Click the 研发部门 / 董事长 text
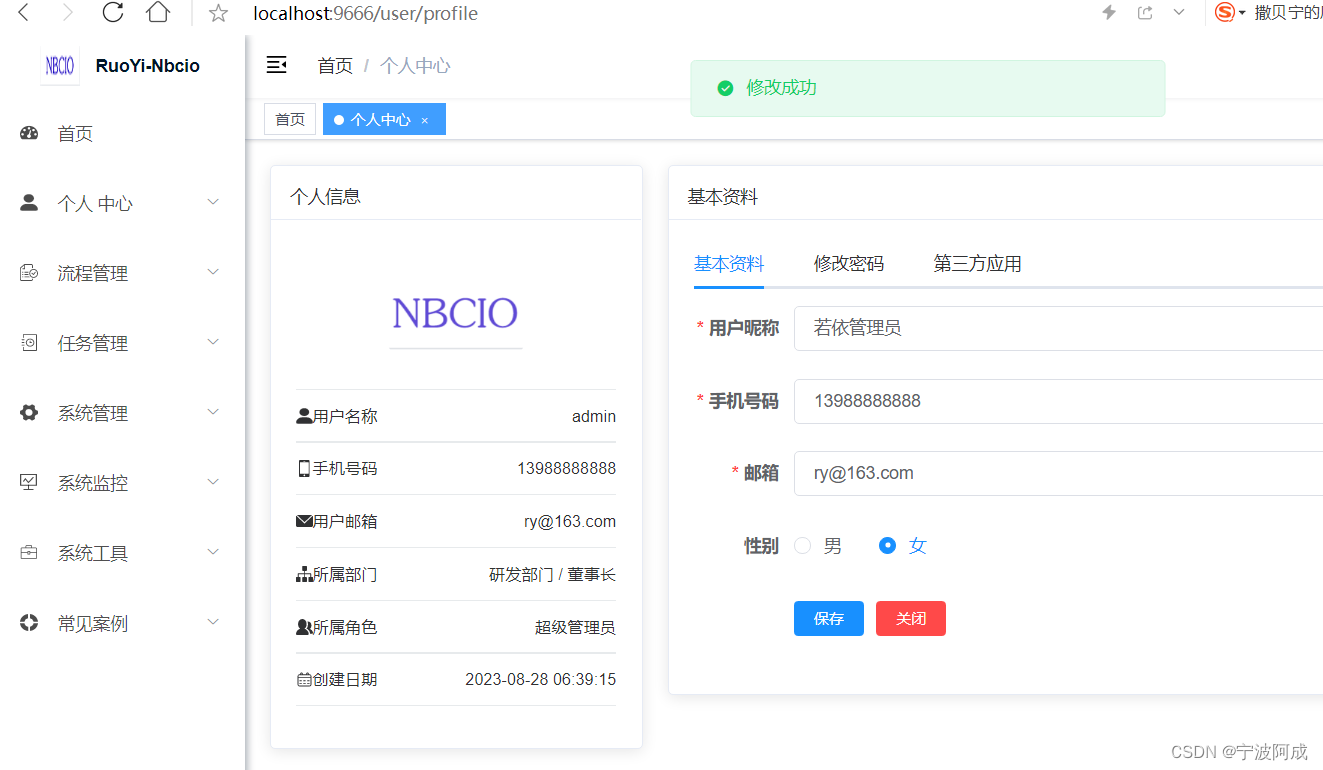 coord(552,575)
